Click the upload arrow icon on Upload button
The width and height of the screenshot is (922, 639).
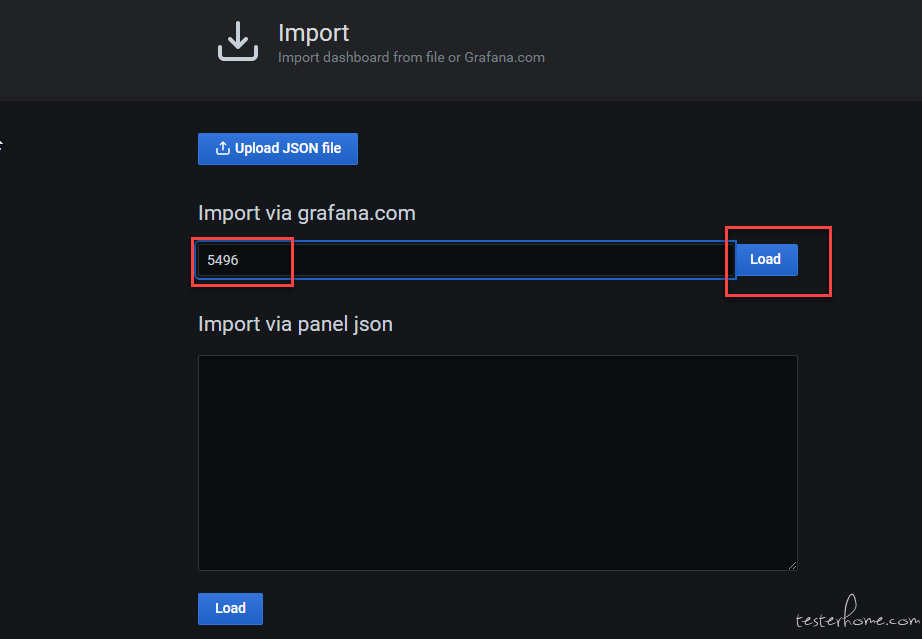pos(222,148)
